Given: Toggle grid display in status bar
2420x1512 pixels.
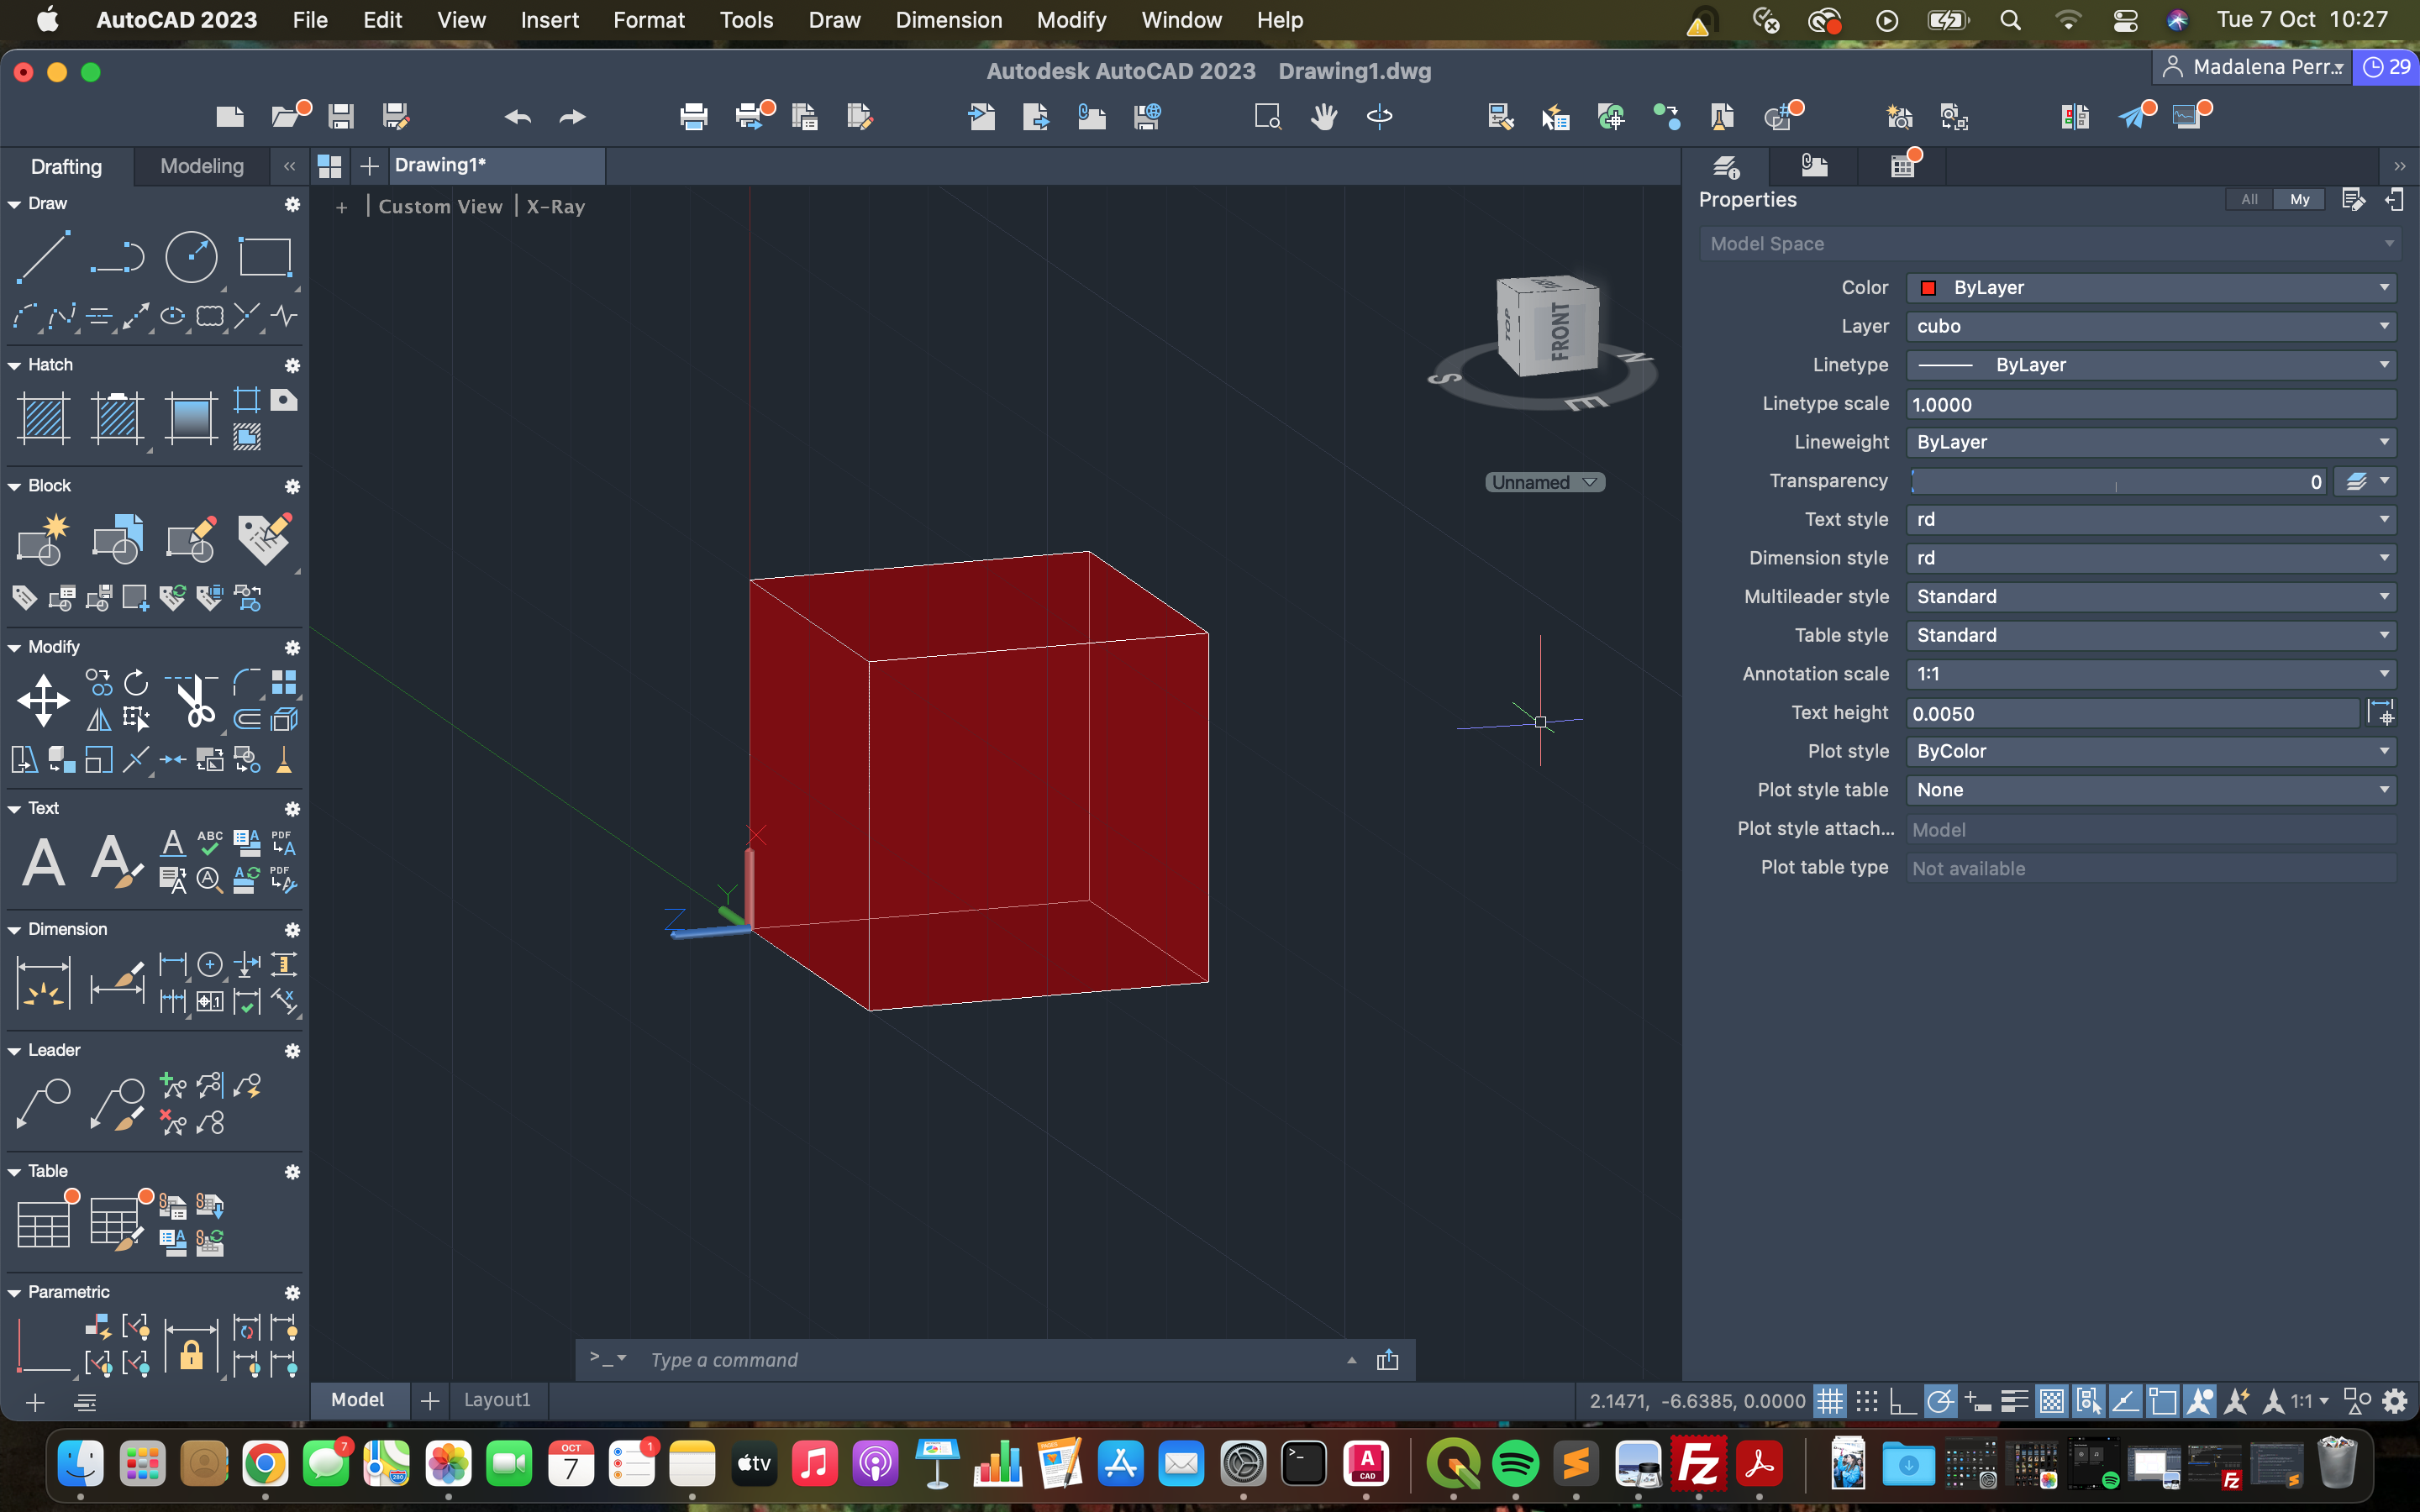Looking at the screenshot, I should 1829,1401.
